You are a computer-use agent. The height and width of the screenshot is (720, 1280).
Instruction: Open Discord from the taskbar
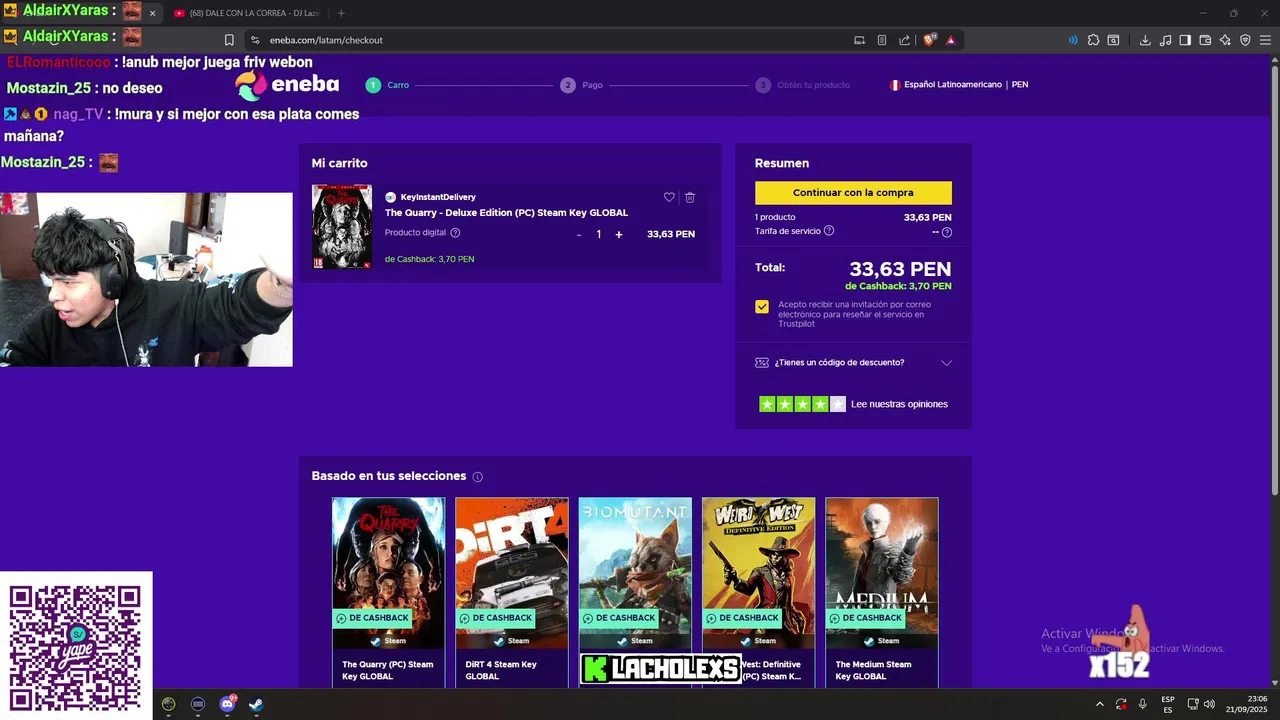coord(227,704)
